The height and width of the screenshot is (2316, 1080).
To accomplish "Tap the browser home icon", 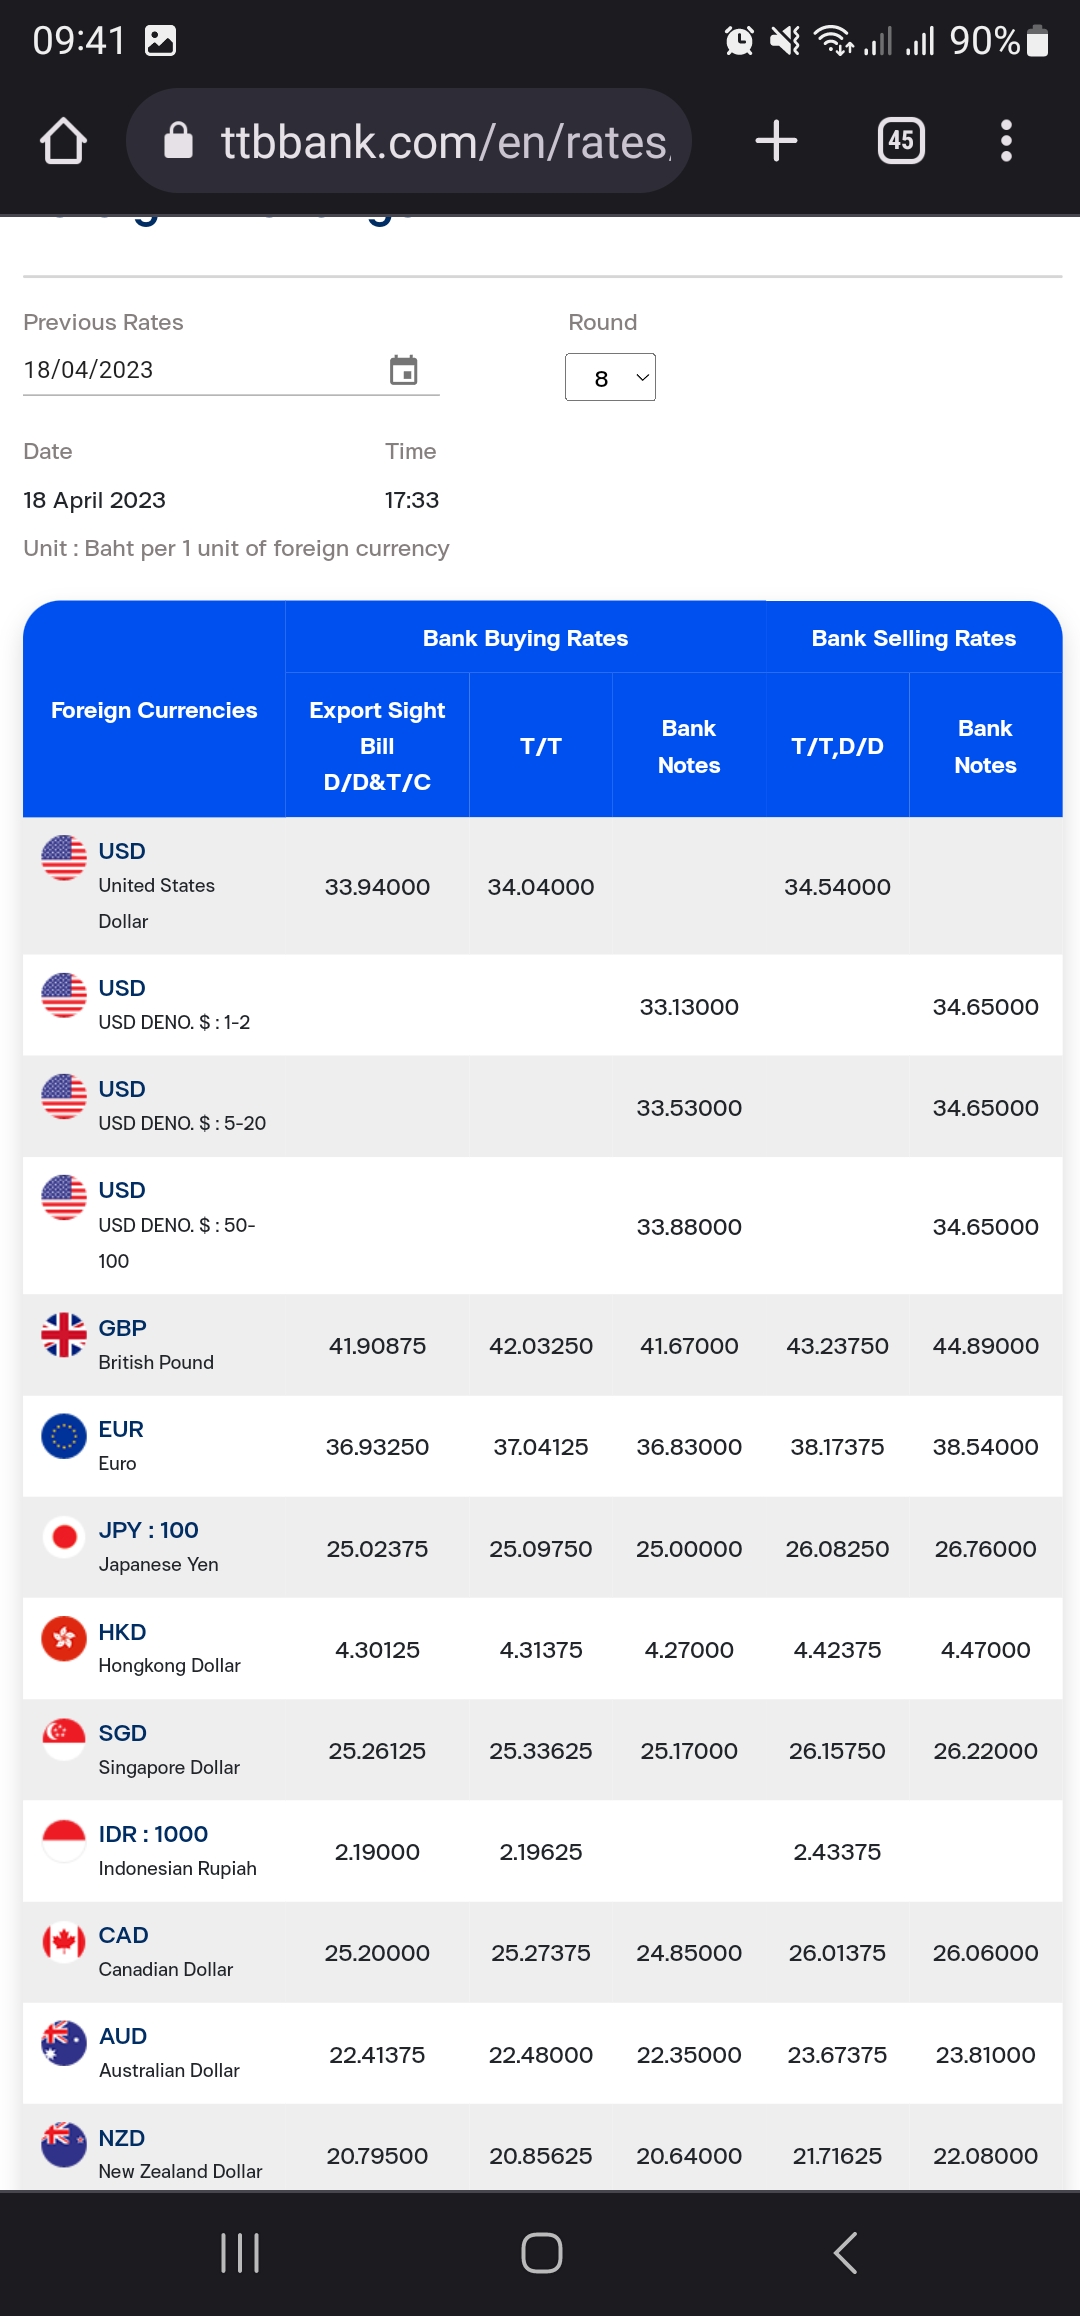I will pos(63,141).
